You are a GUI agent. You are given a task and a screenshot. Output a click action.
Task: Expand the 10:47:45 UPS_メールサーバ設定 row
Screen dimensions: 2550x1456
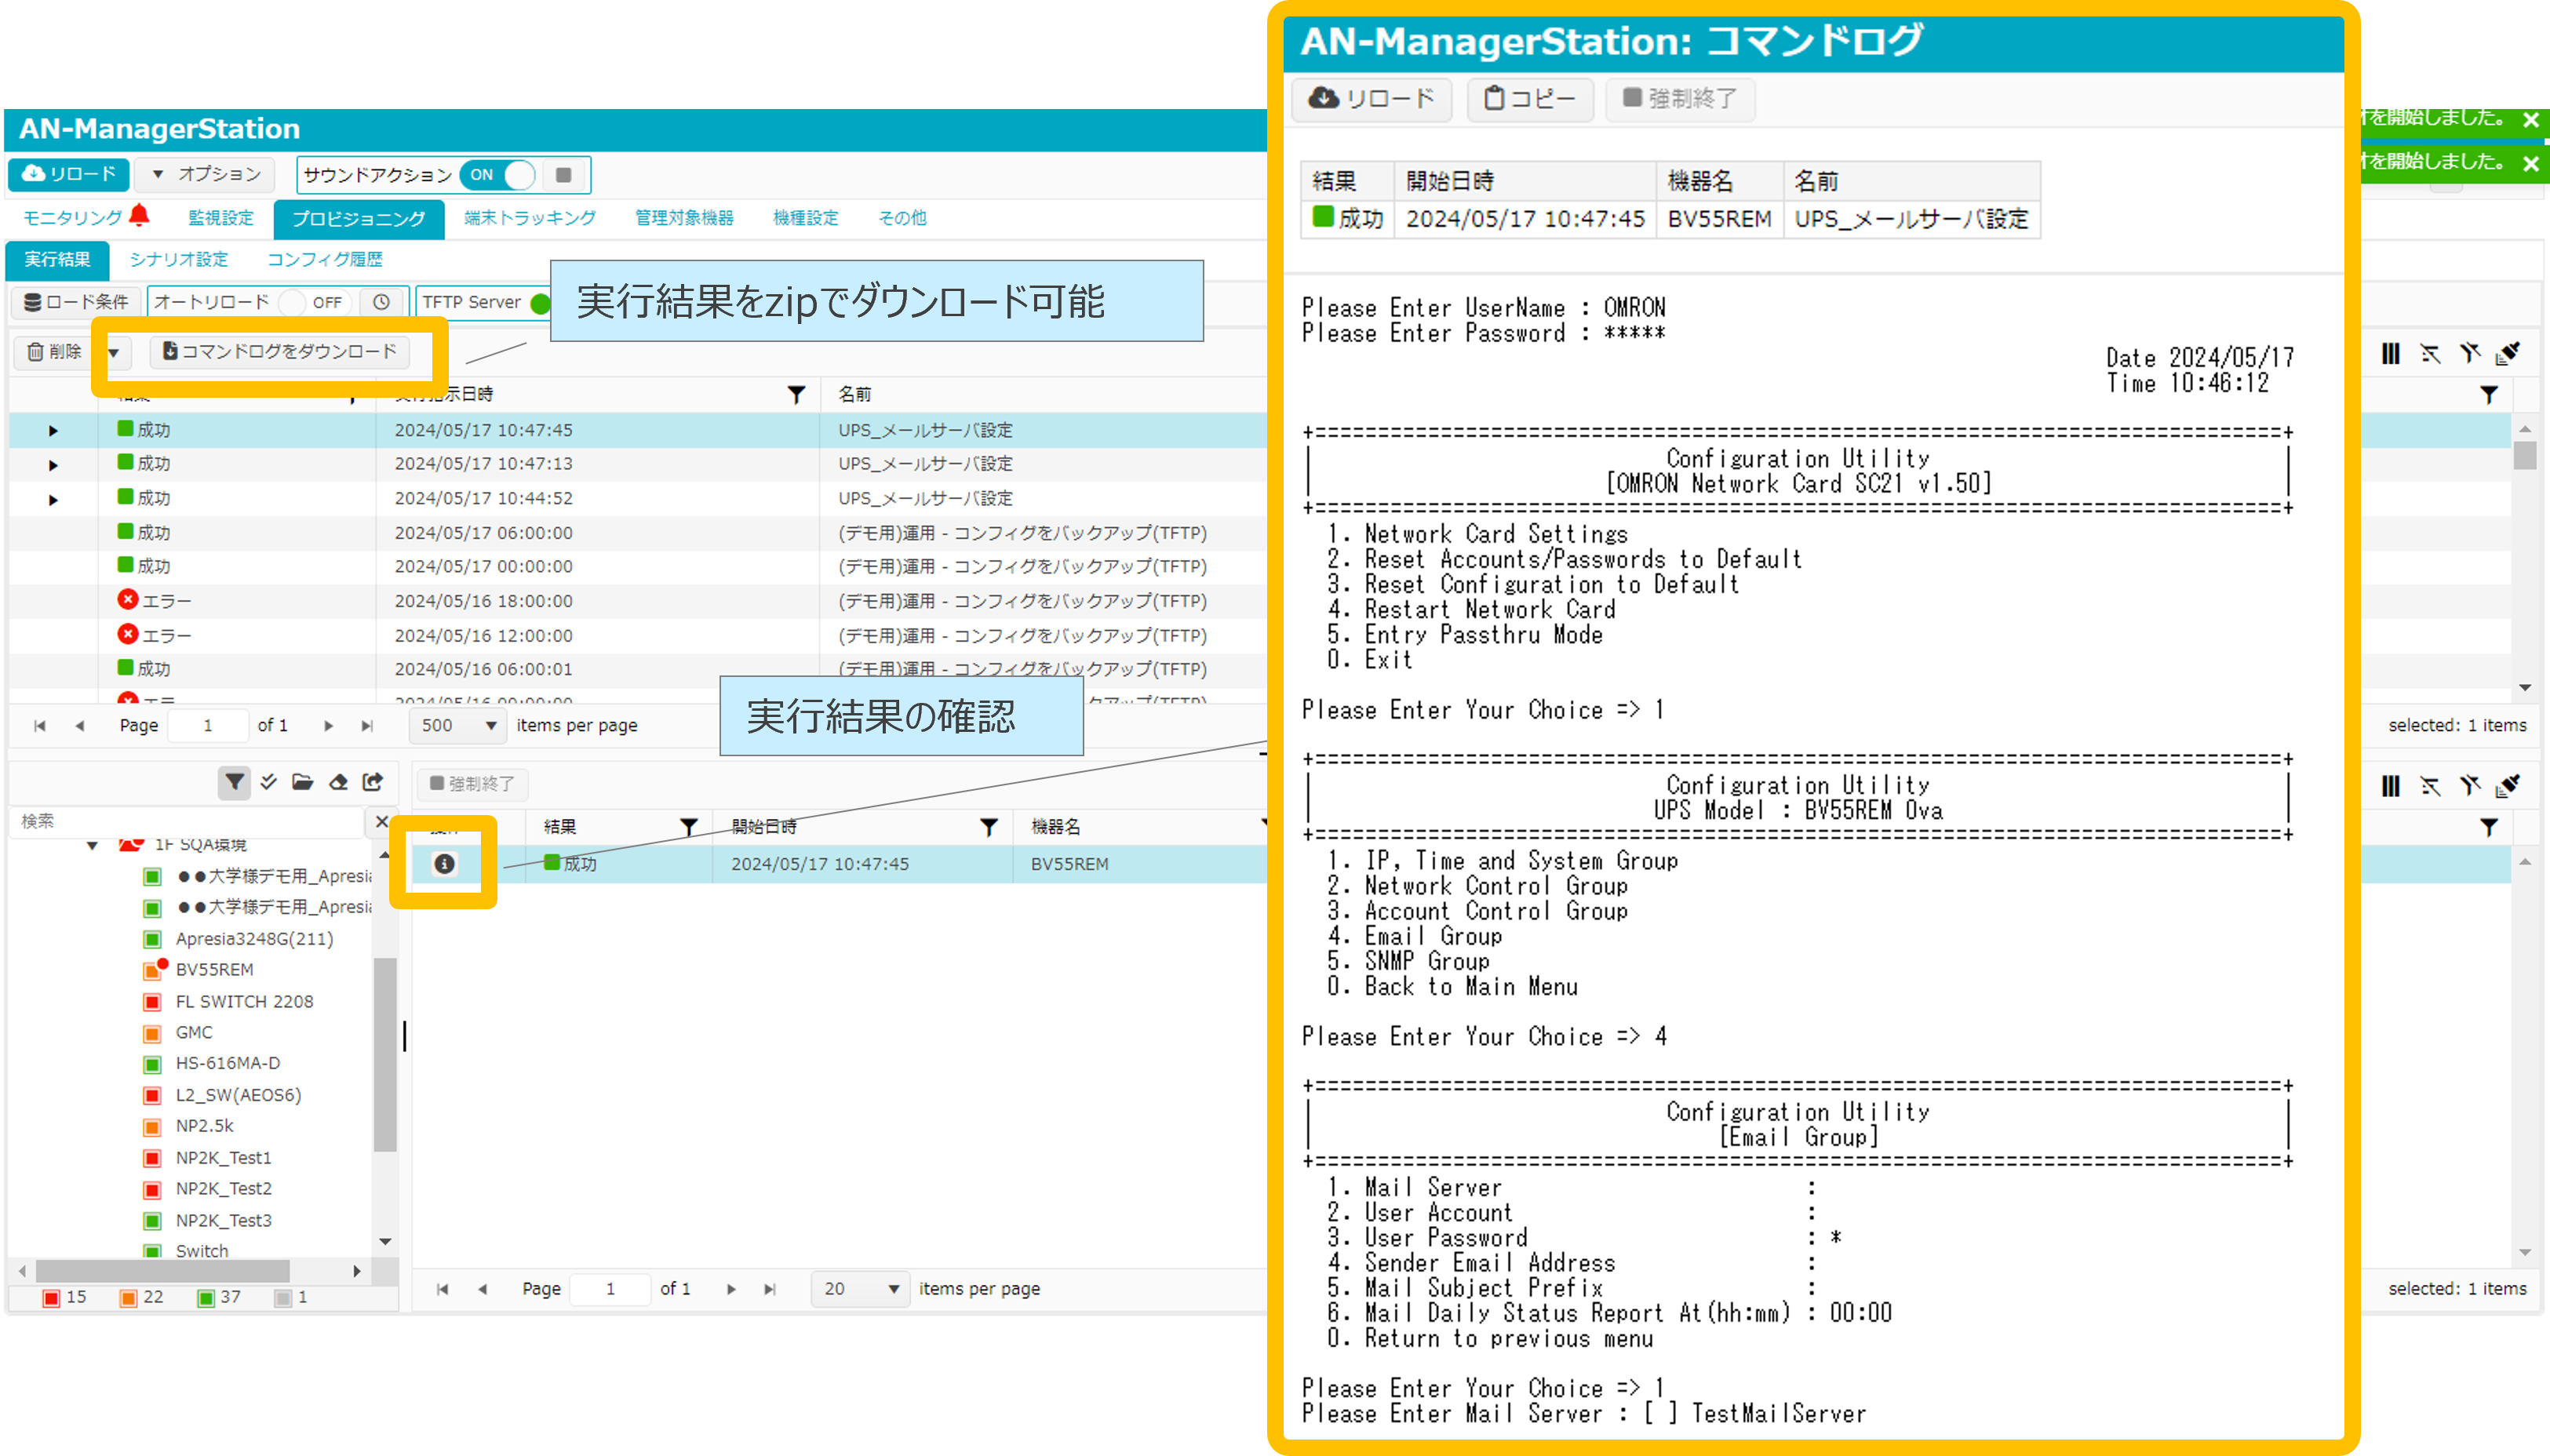pos(53,431)
